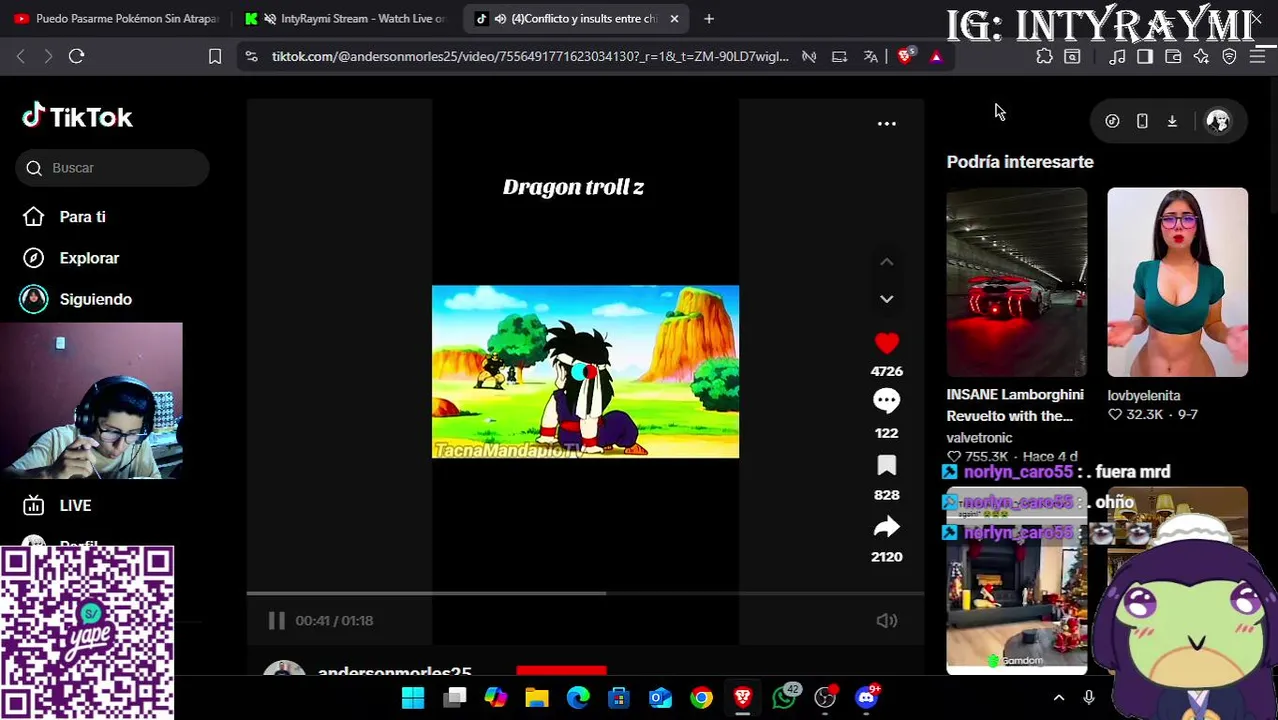Click the TikTok logo
1278x720 pixels.
click(78, 117)
